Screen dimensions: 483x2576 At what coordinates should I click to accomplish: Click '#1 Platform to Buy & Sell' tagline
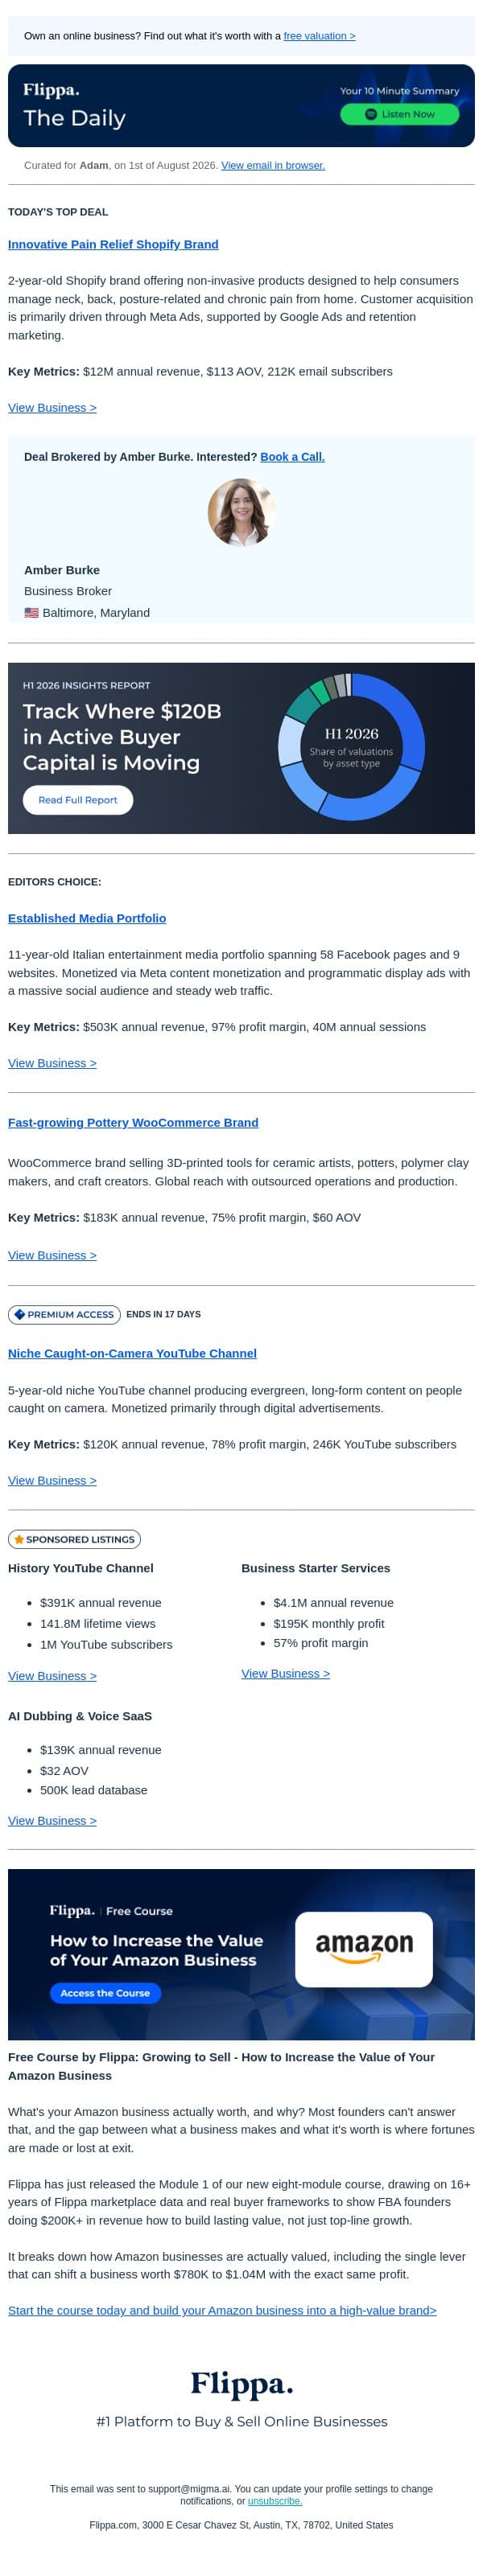point(241,2422)
